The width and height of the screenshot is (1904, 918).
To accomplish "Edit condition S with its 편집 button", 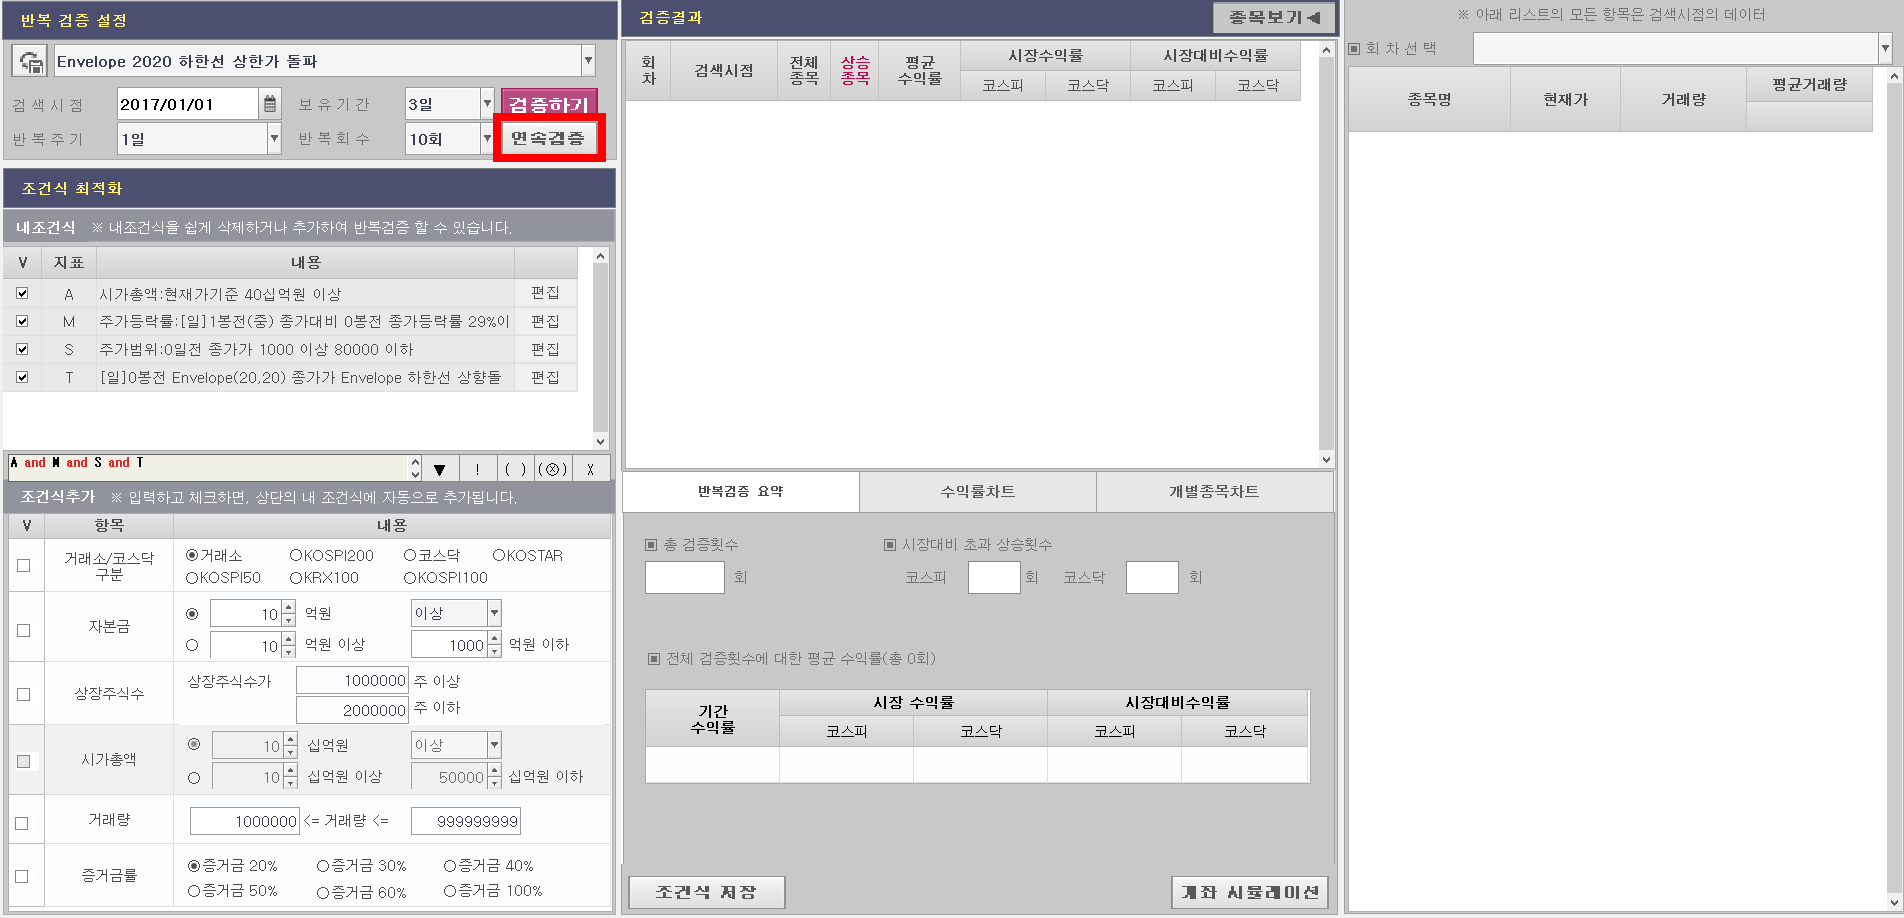I will tap(546, 349).
